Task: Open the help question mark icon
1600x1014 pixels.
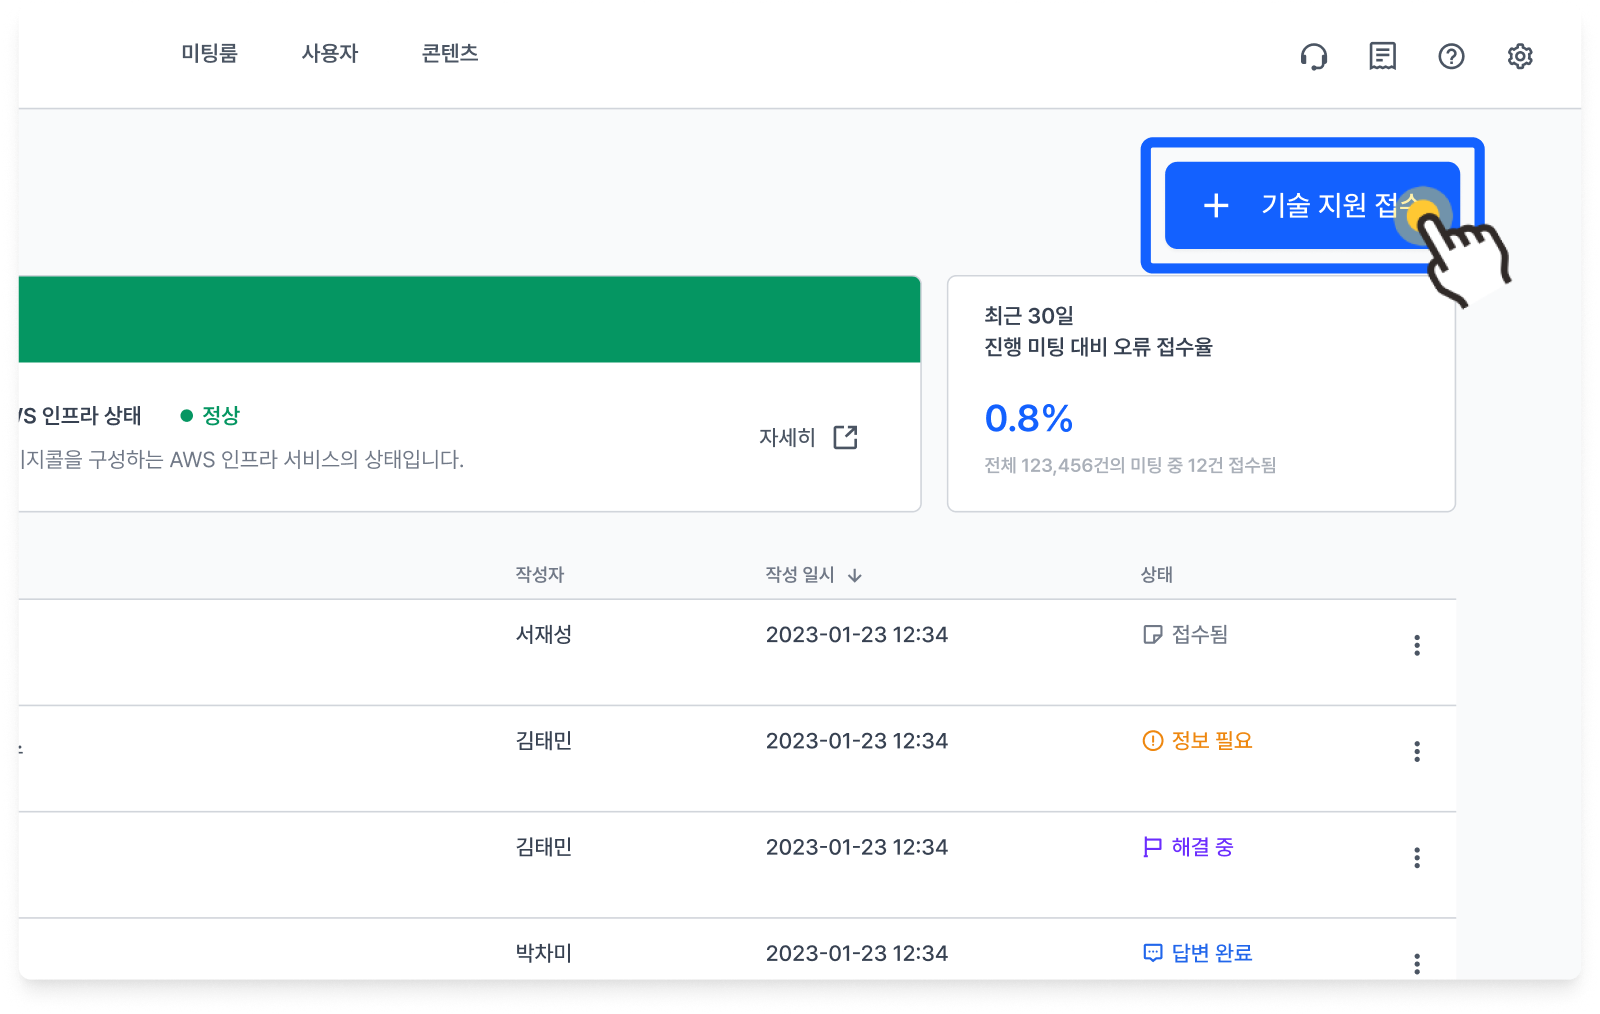Action: [x=1451, y=56]
